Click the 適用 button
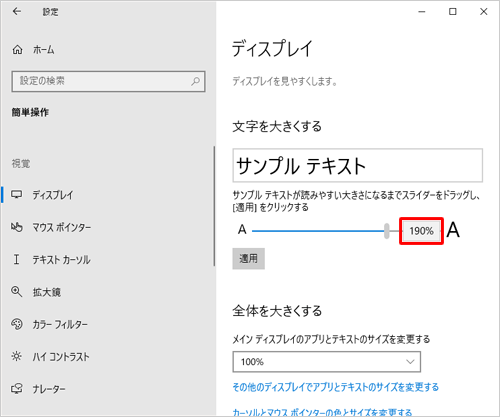500x417 pixels. pos(249,258)
